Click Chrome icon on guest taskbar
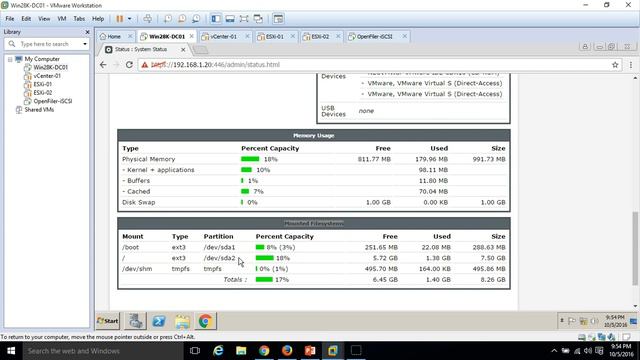Viewport: 640px width, 360px height. [205, 321]
